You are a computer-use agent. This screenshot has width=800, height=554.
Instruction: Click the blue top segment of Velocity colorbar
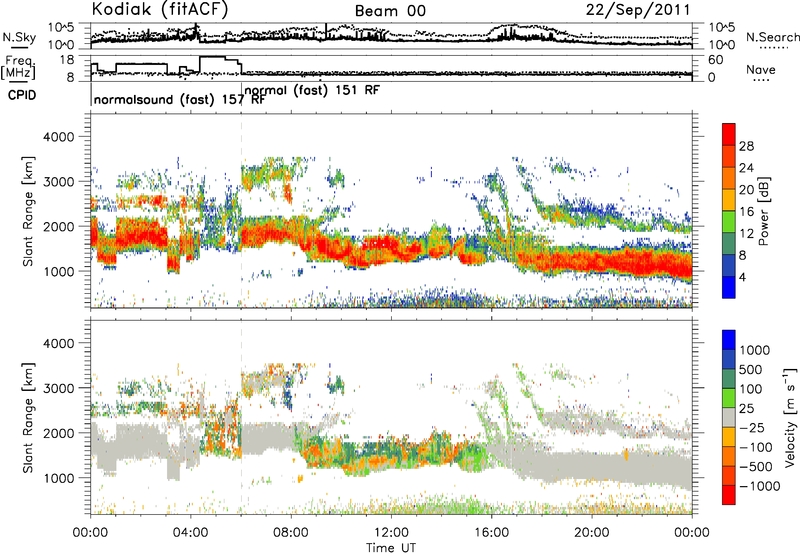click(729, 340)
